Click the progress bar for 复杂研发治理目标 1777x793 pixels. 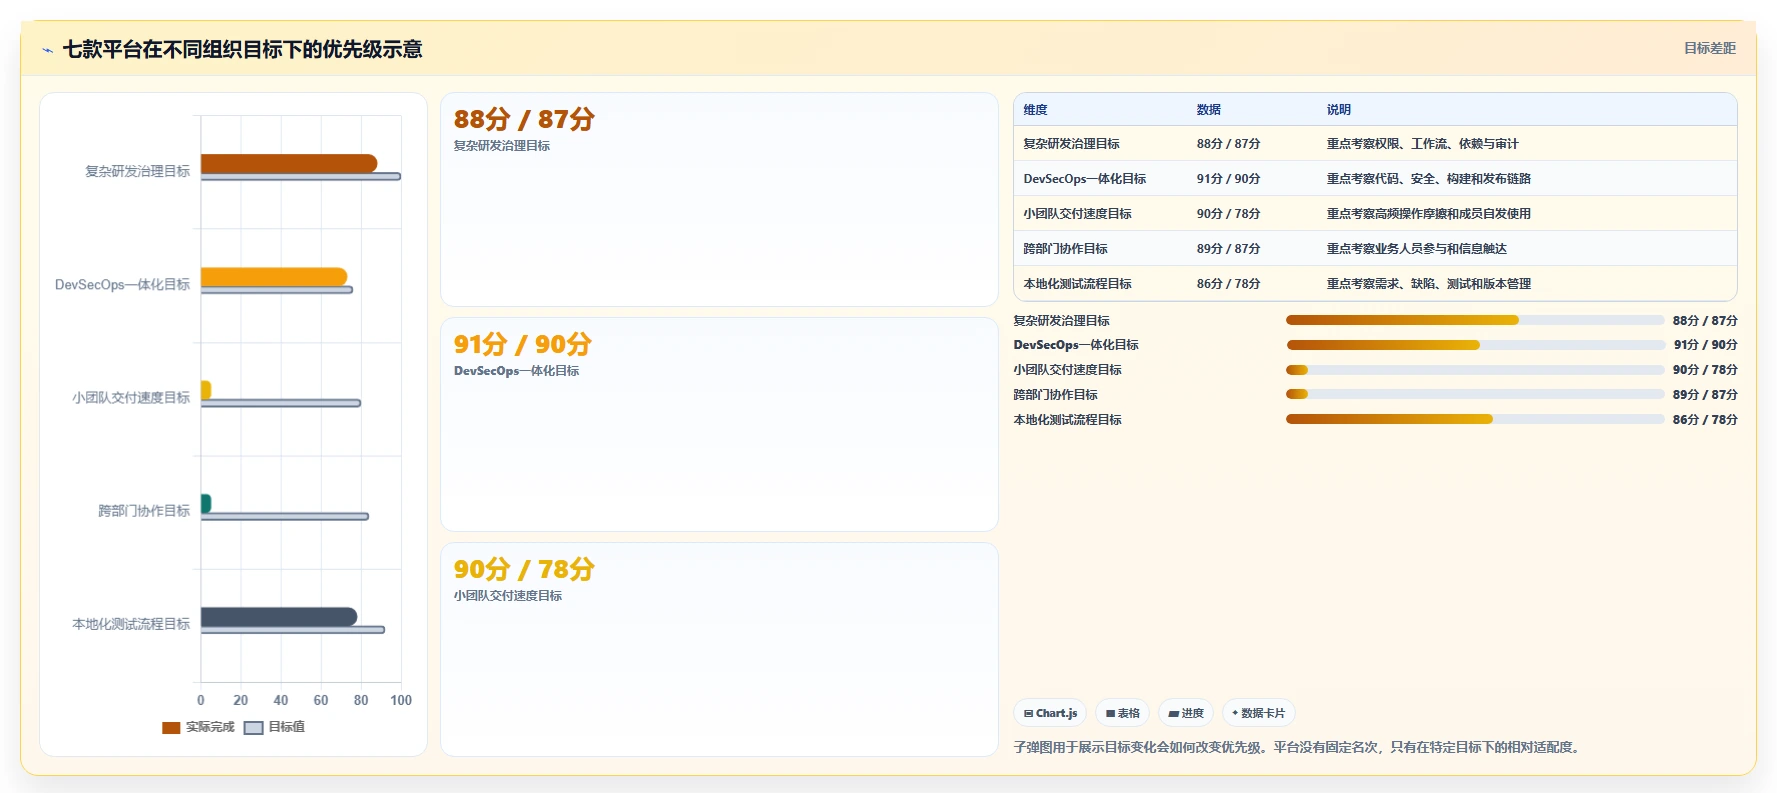[1475, 320]
